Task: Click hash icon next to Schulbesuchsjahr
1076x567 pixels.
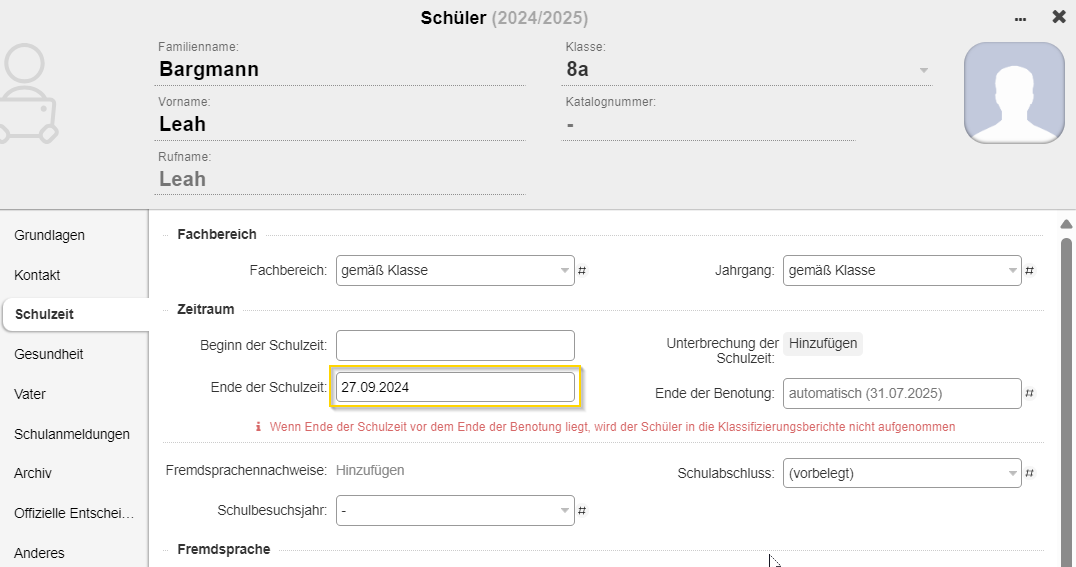Action: pos(582,511)
